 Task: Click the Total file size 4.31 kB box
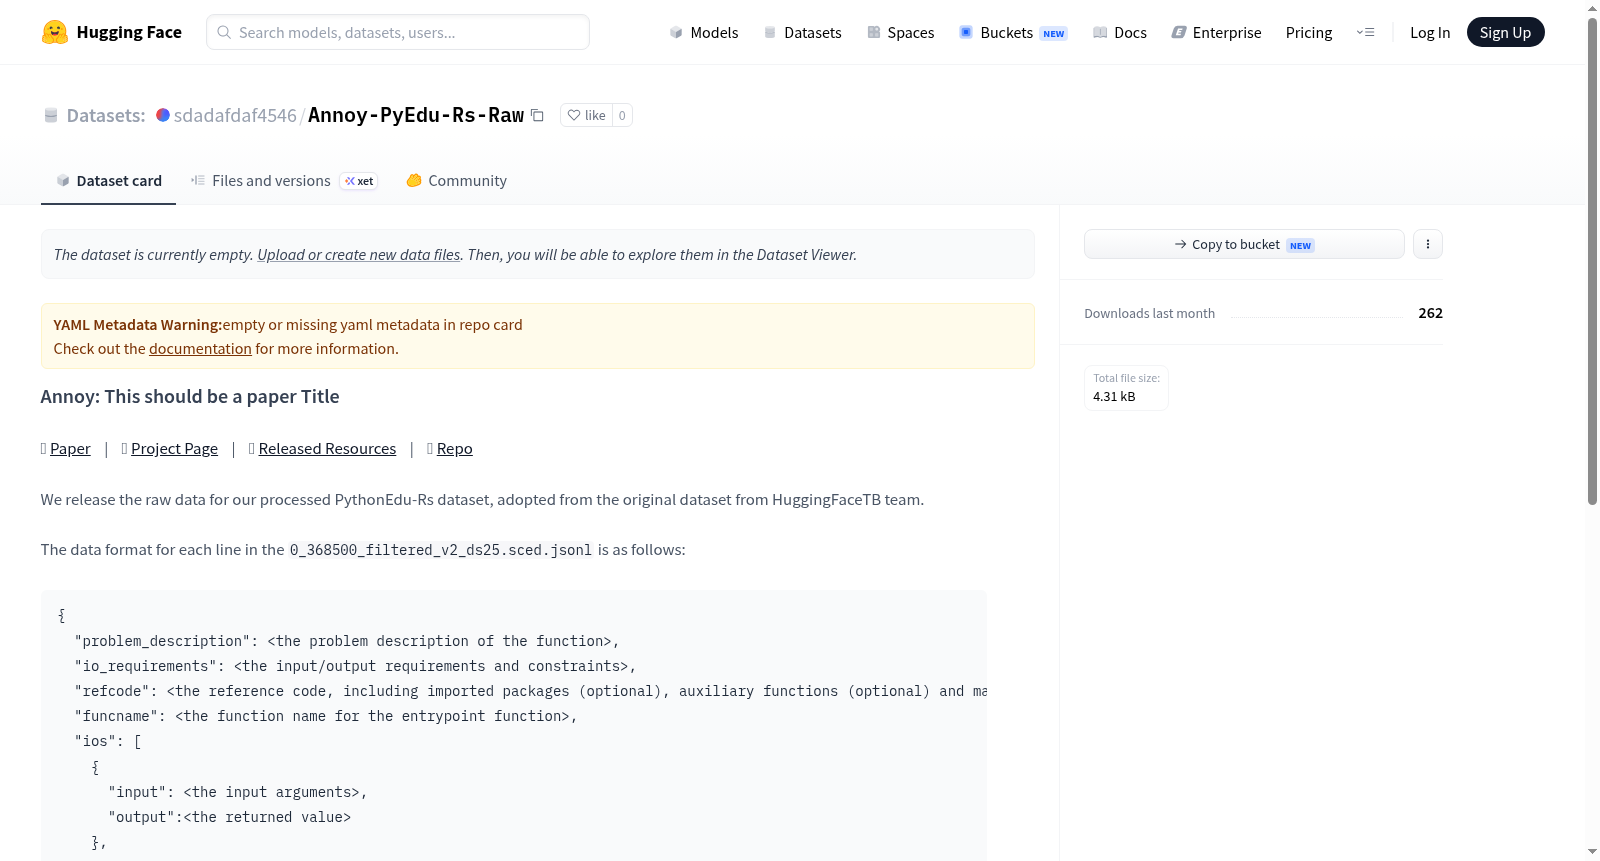1126,388
